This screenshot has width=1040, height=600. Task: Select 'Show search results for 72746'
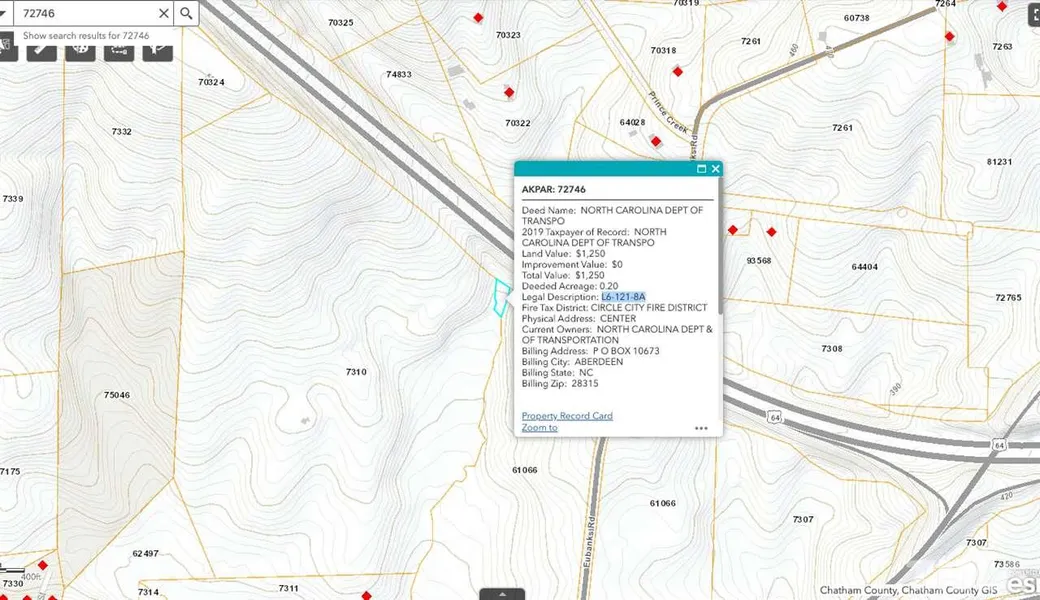[x=86, y=36]
